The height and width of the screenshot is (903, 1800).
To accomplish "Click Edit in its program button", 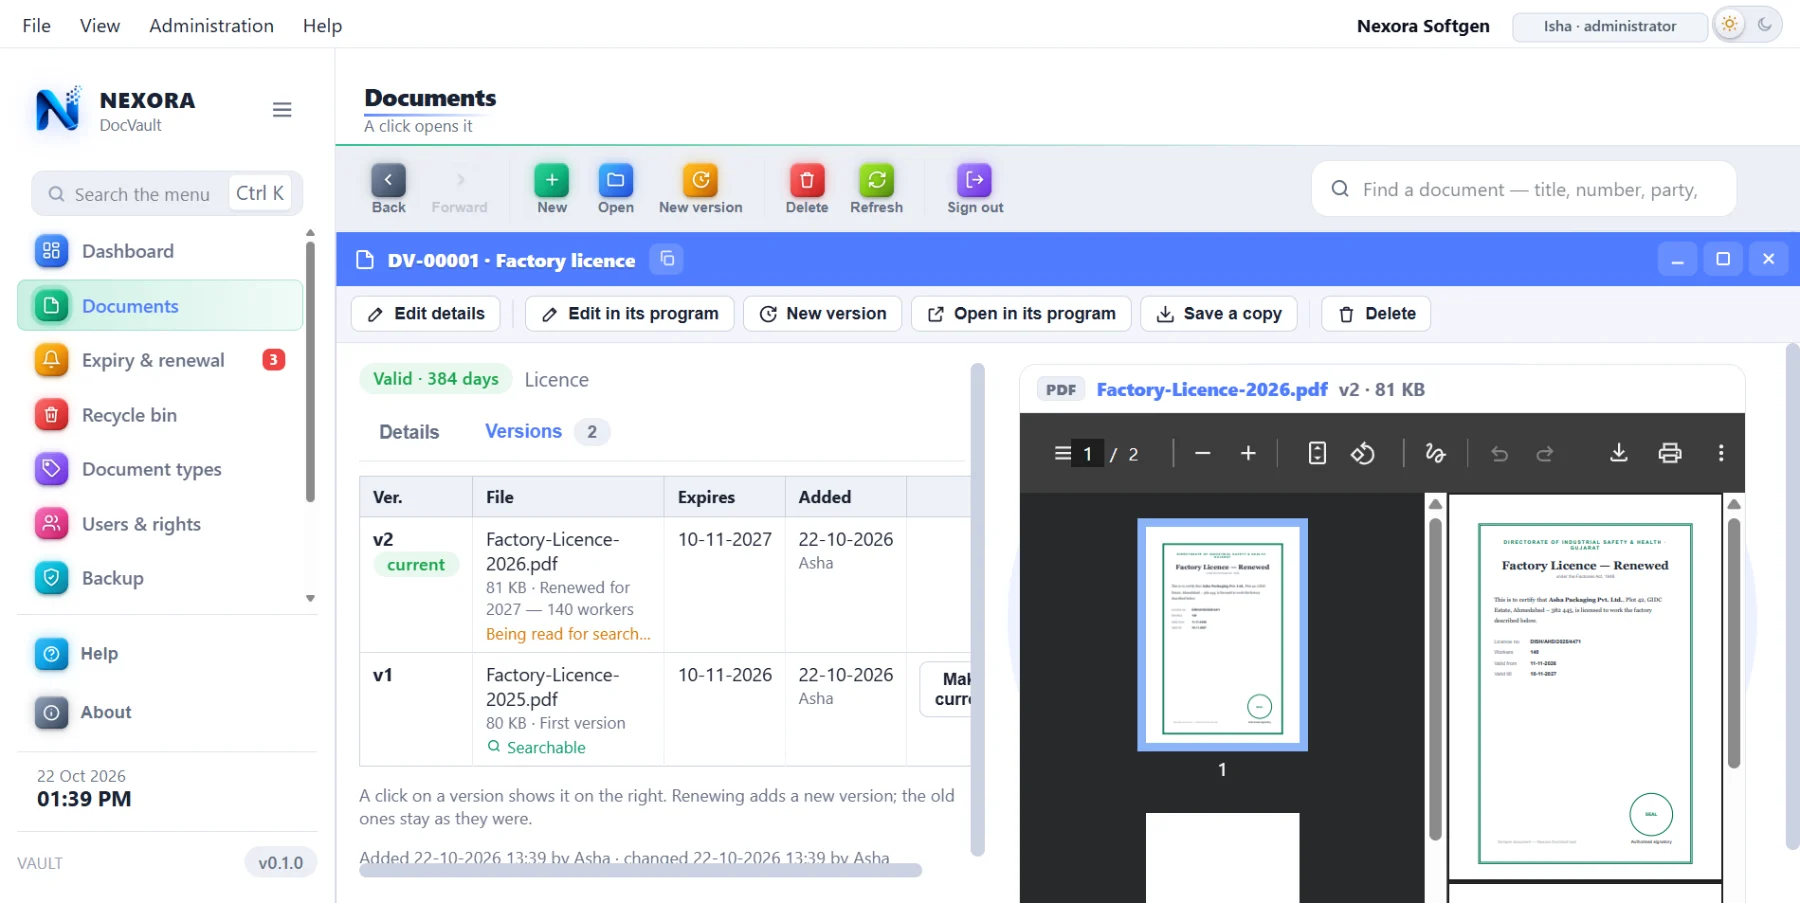I will point(630,313).
